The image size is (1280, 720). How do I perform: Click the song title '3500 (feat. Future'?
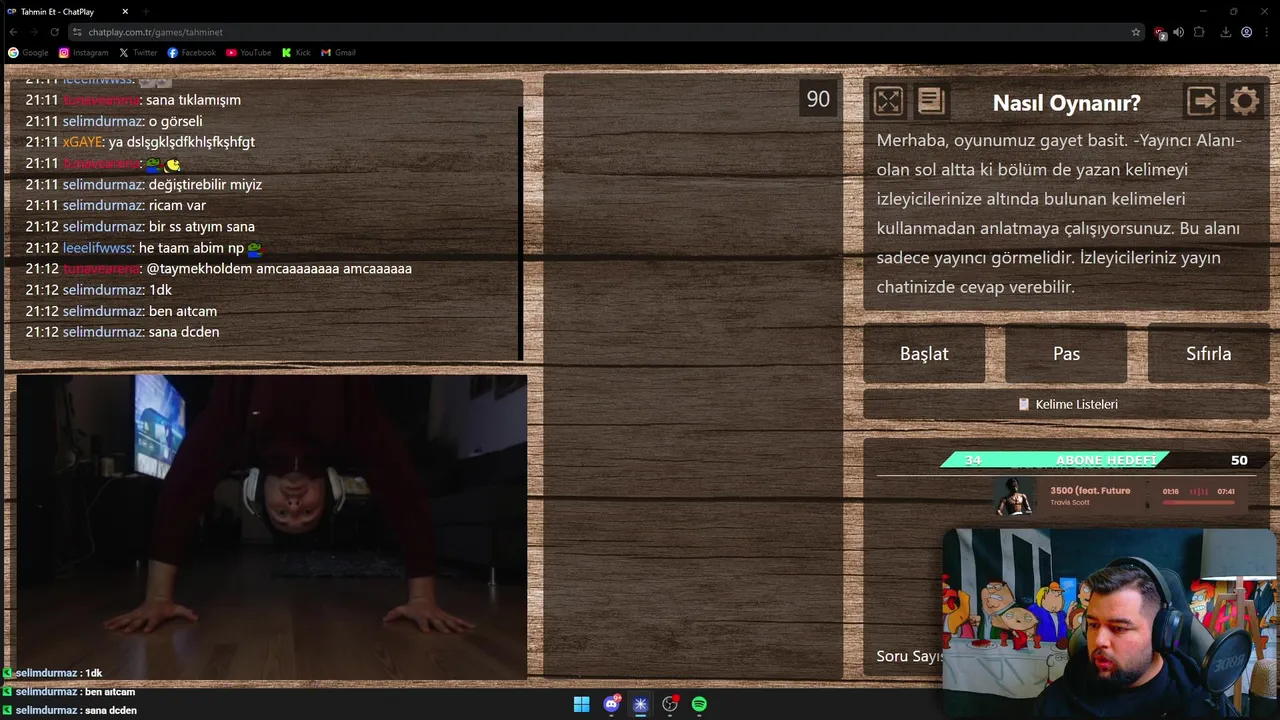(1090, 491)
